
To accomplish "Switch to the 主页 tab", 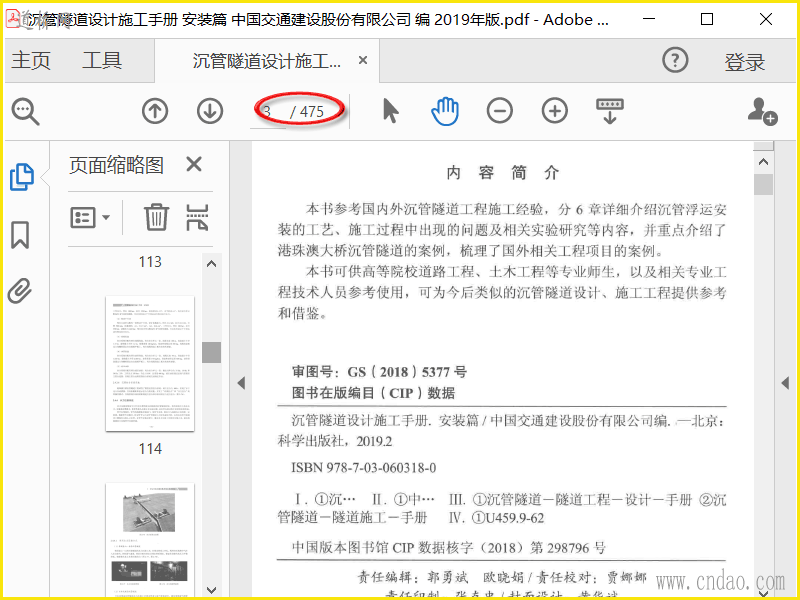I will point(31,60).
